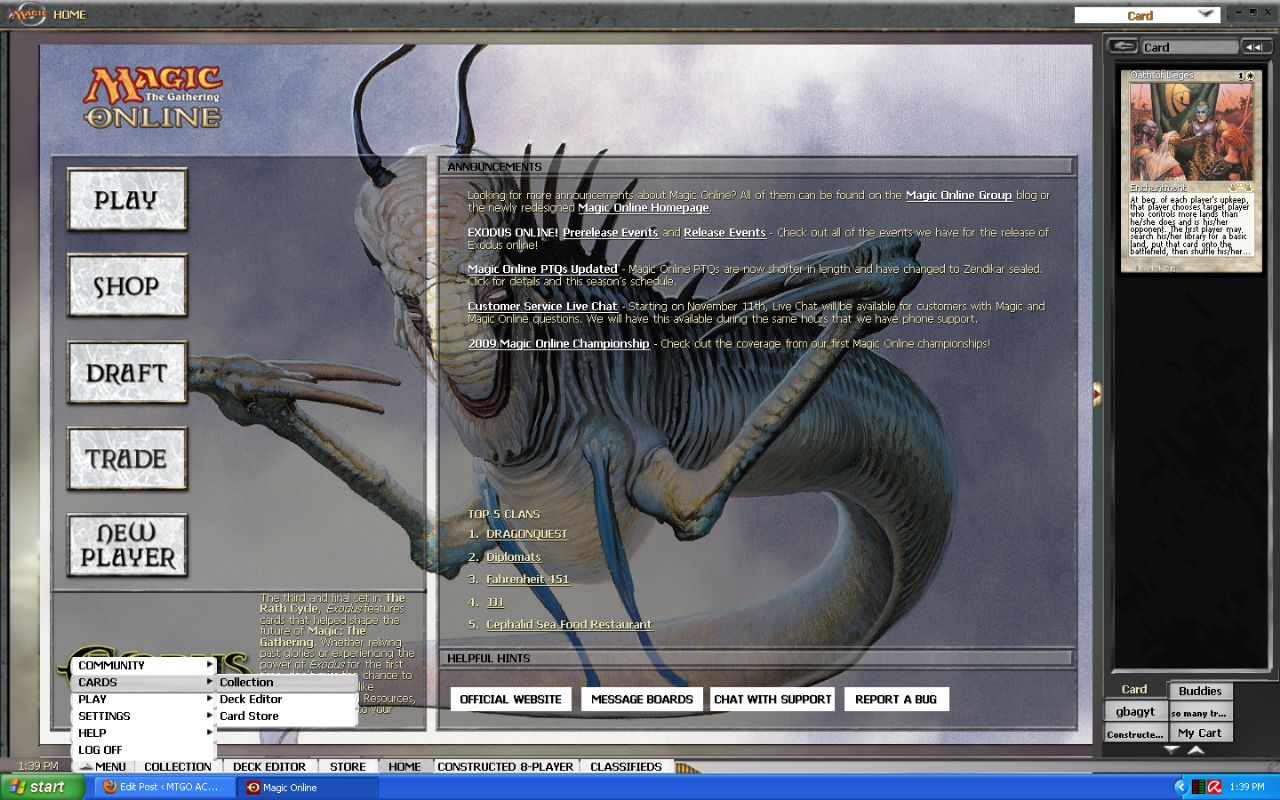
Task: Click the up arrow below My Cart
Action: (1196, 749)
